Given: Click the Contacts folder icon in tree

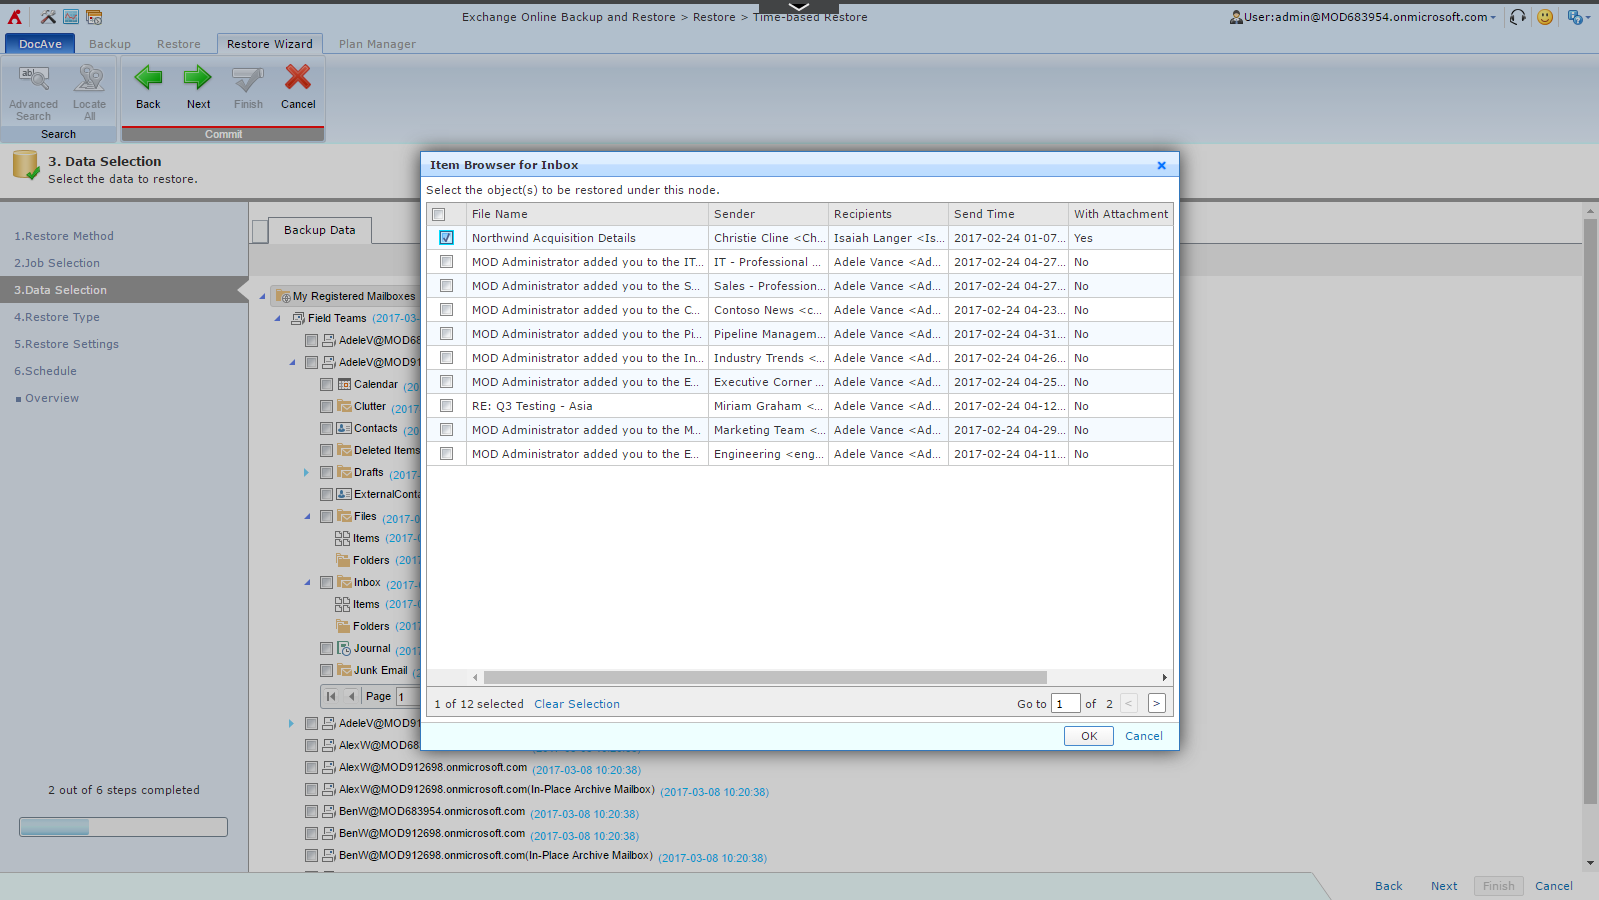Looking at the screenshot, I should click(344, 428).
